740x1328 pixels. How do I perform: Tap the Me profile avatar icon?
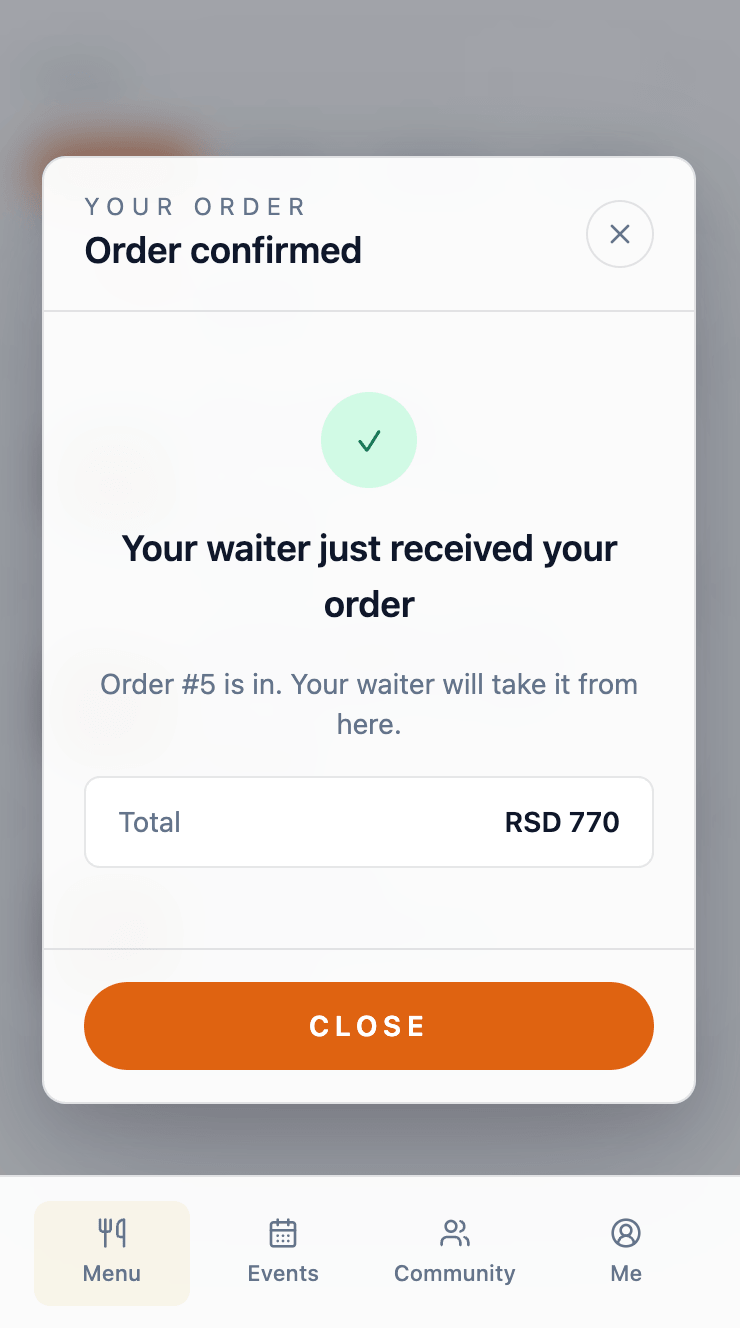click(626, 1233)
